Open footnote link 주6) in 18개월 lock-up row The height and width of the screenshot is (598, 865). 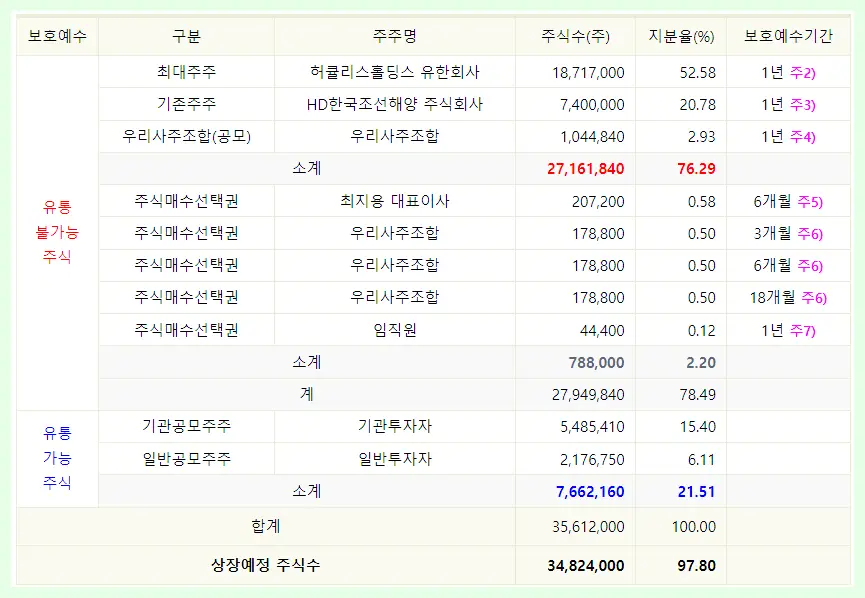[815, 297]
